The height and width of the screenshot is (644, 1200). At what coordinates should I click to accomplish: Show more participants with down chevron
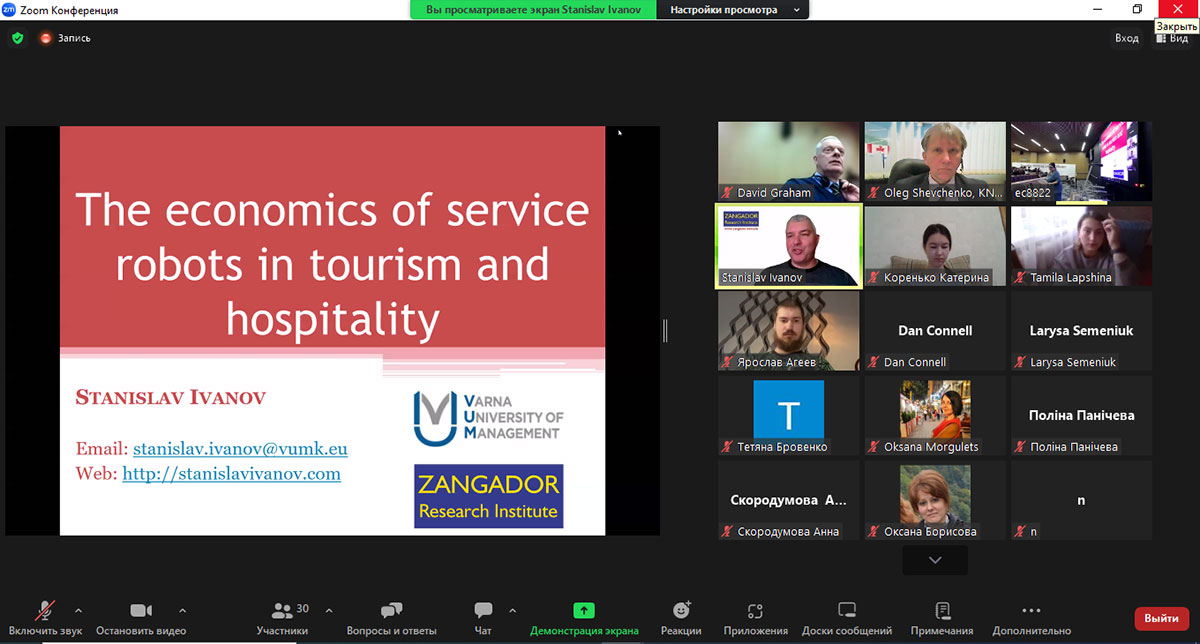pos(935,560)
